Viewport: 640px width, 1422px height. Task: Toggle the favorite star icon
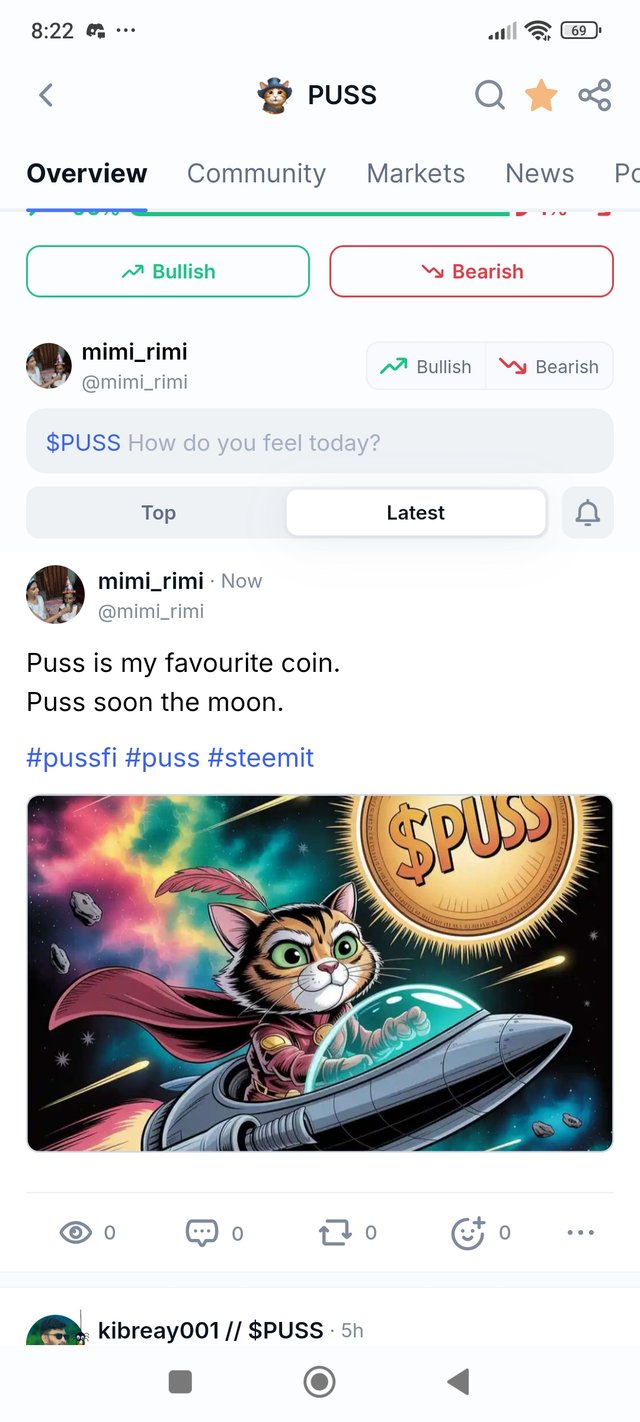click(x=541, y=95)
